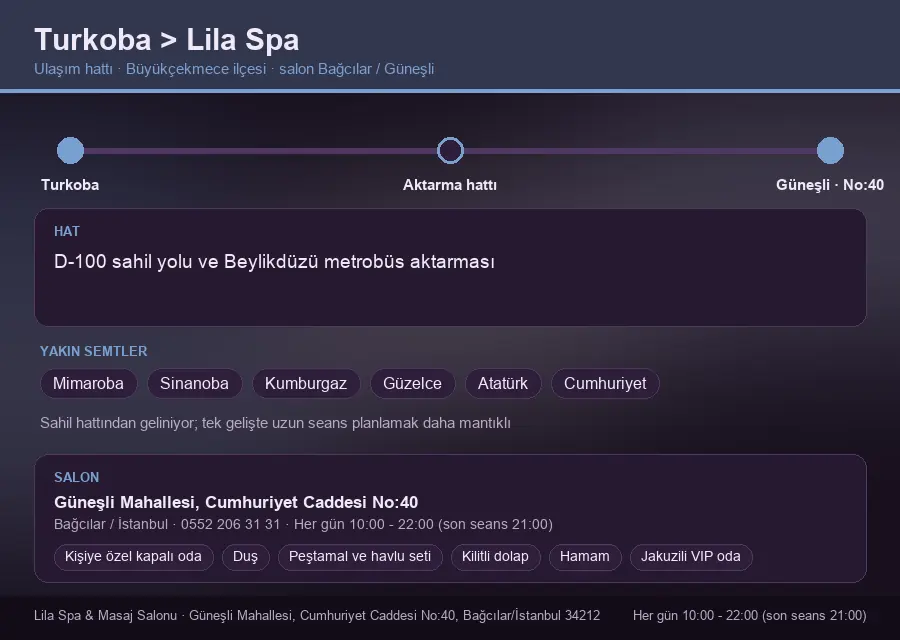Click the HAT section label
The width and height of the screenshot is (900, 640).
[67, 231]
